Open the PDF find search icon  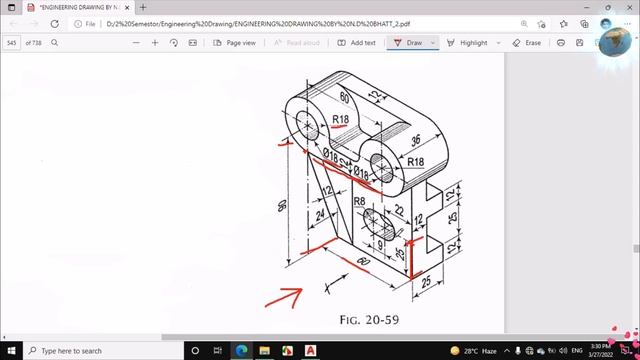click(54, 42)
